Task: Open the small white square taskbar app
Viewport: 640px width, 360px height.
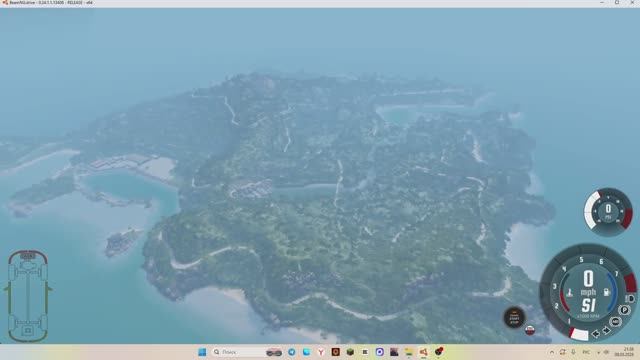Action: point(365,352)
